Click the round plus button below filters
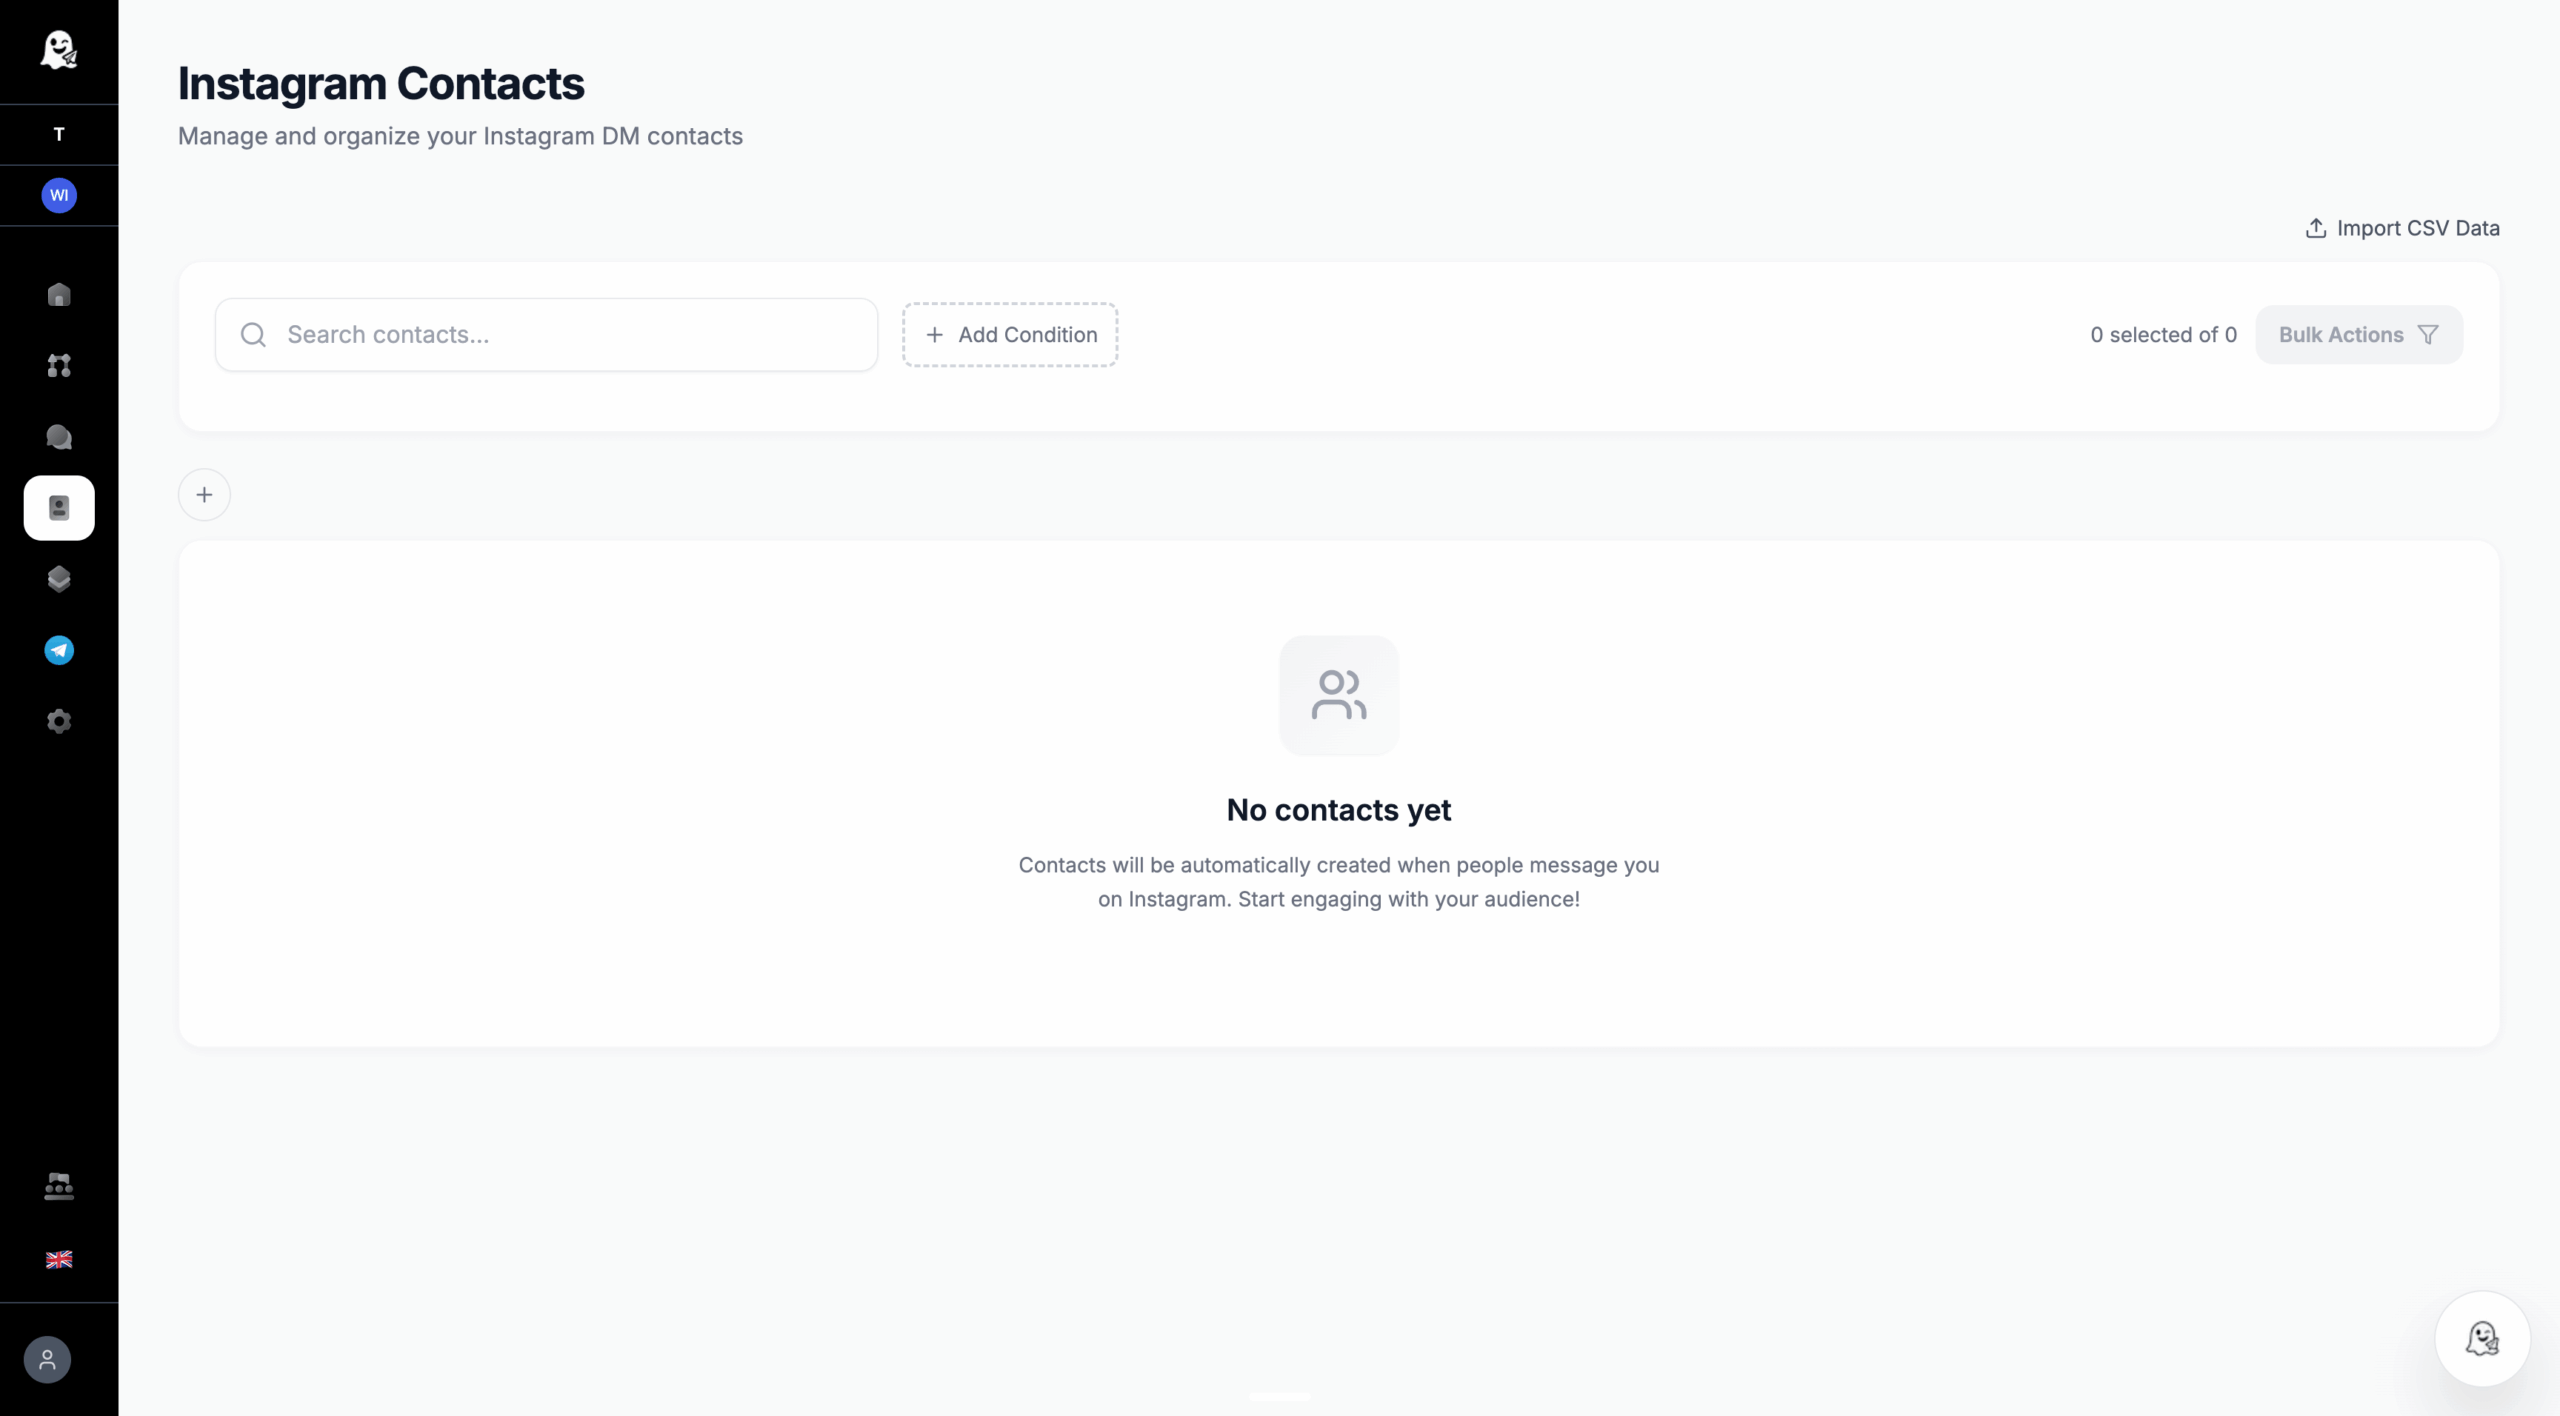 (x=204, y=495)
